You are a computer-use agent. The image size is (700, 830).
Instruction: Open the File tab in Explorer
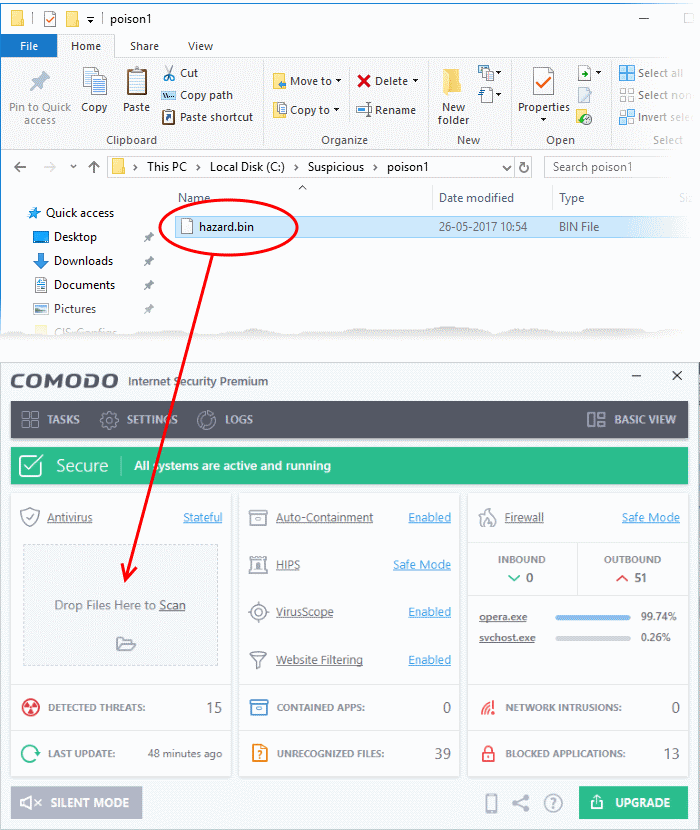click(x=29, y=46)
